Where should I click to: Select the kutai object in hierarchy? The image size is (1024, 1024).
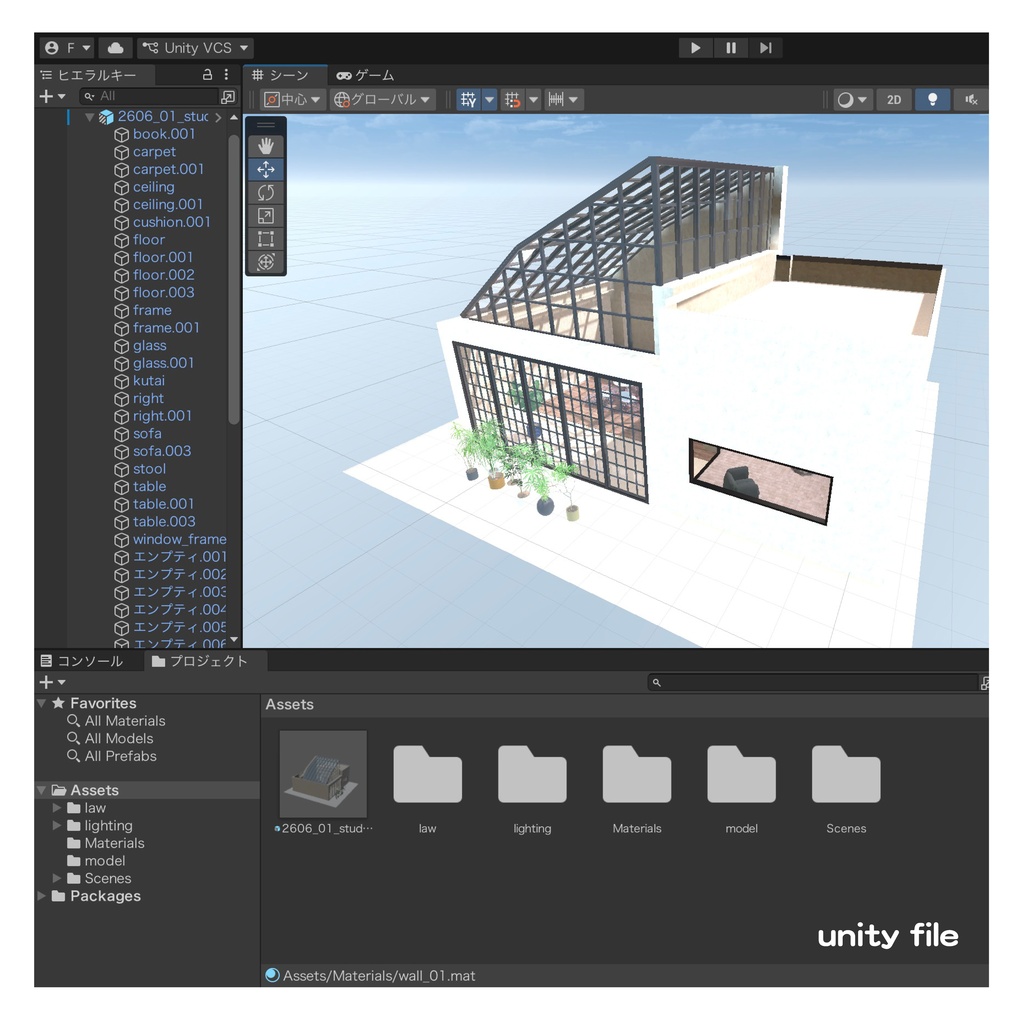pos(148,381)
